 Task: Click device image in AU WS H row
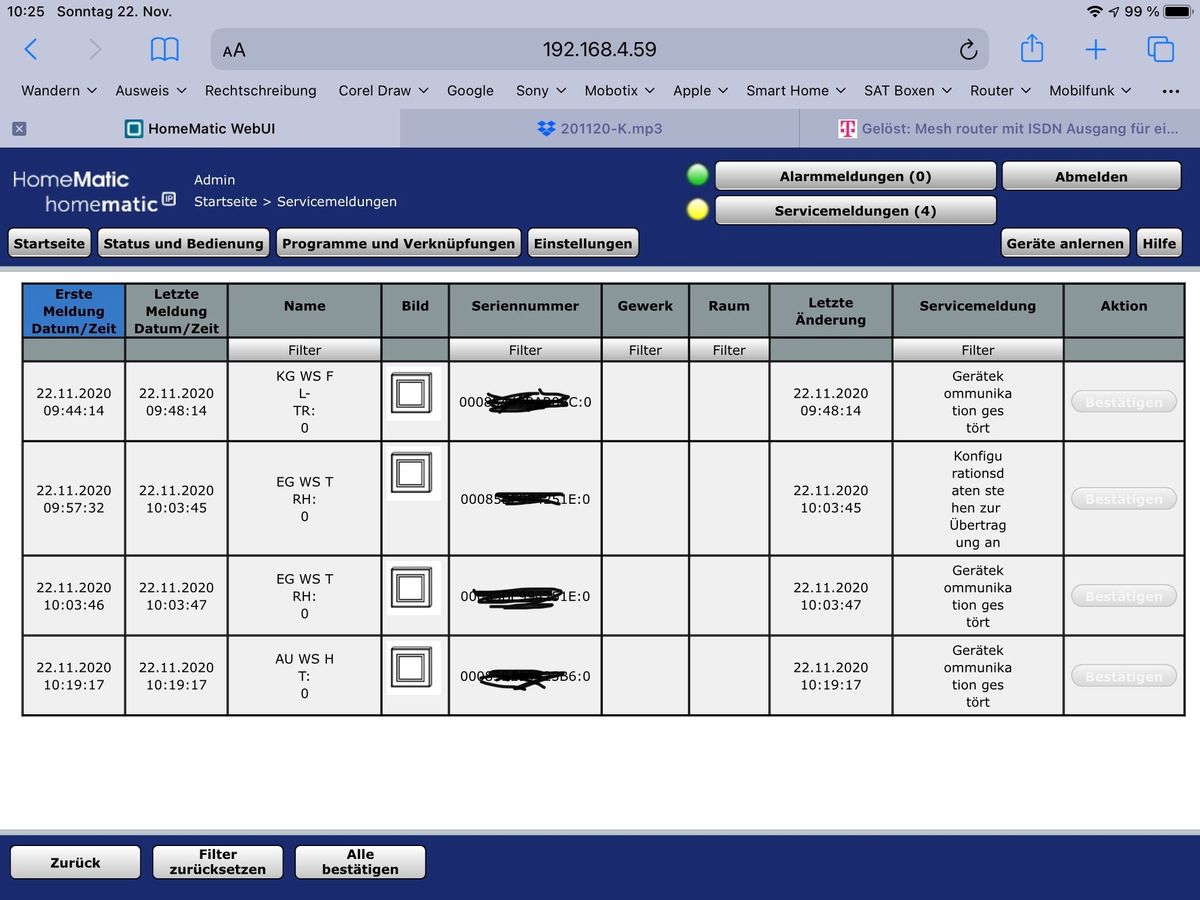[x=412, y=667]
